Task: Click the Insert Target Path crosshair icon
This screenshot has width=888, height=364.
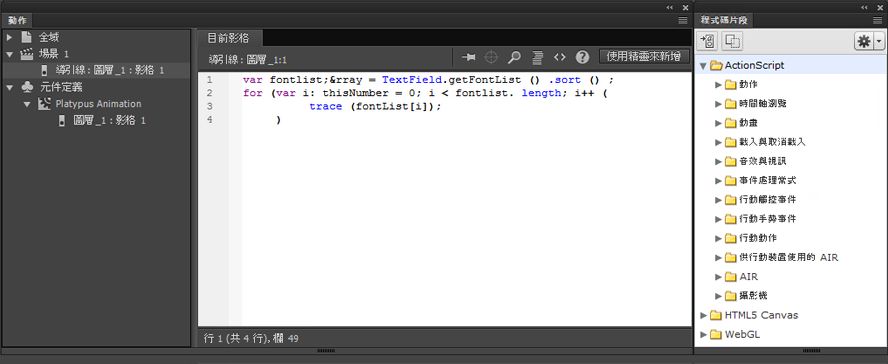Action: coord(492,57)
